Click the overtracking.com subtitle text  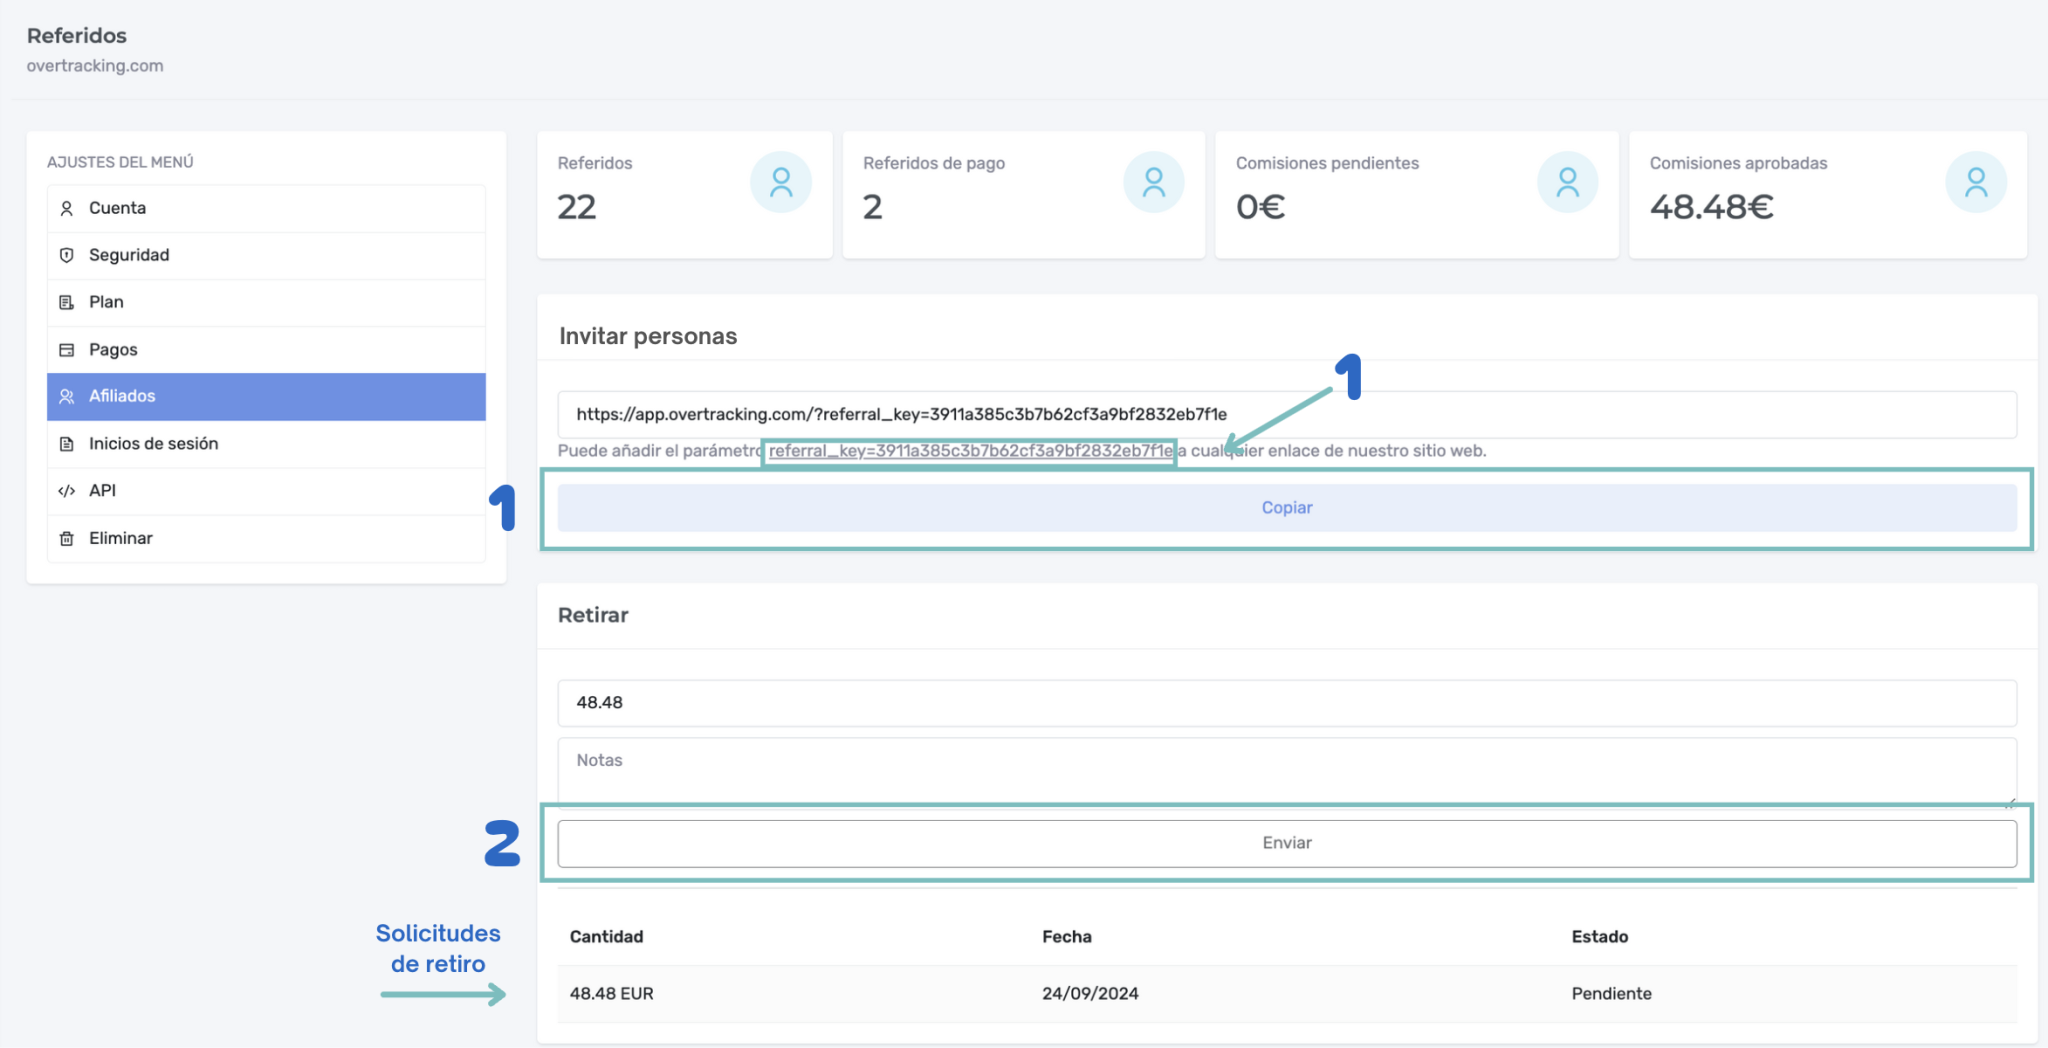tap(95, 66)
